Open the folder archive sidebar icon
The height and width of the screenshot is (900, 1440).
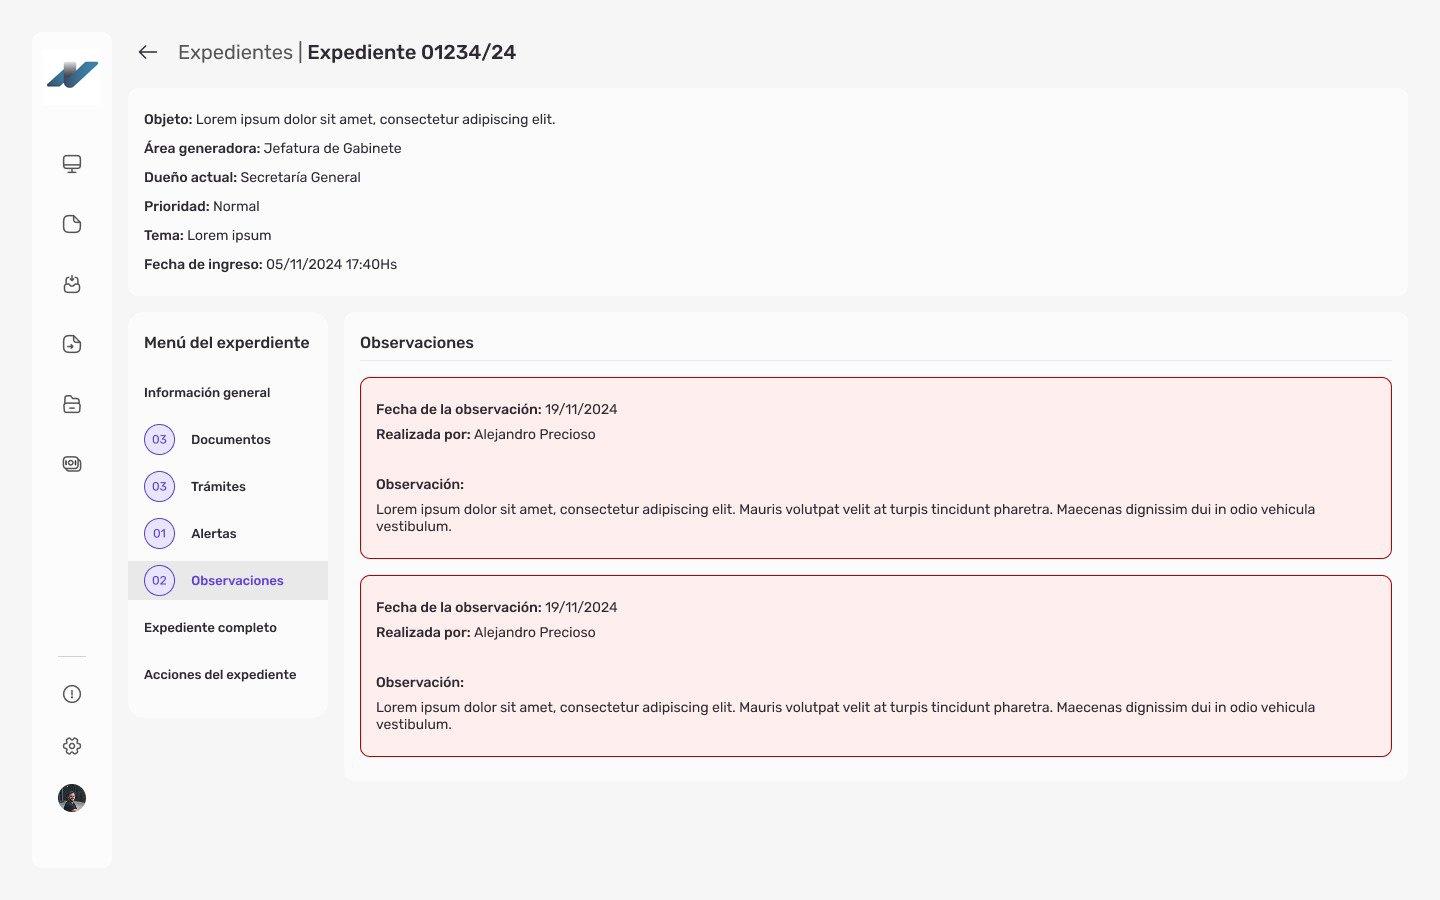[72, 404]
